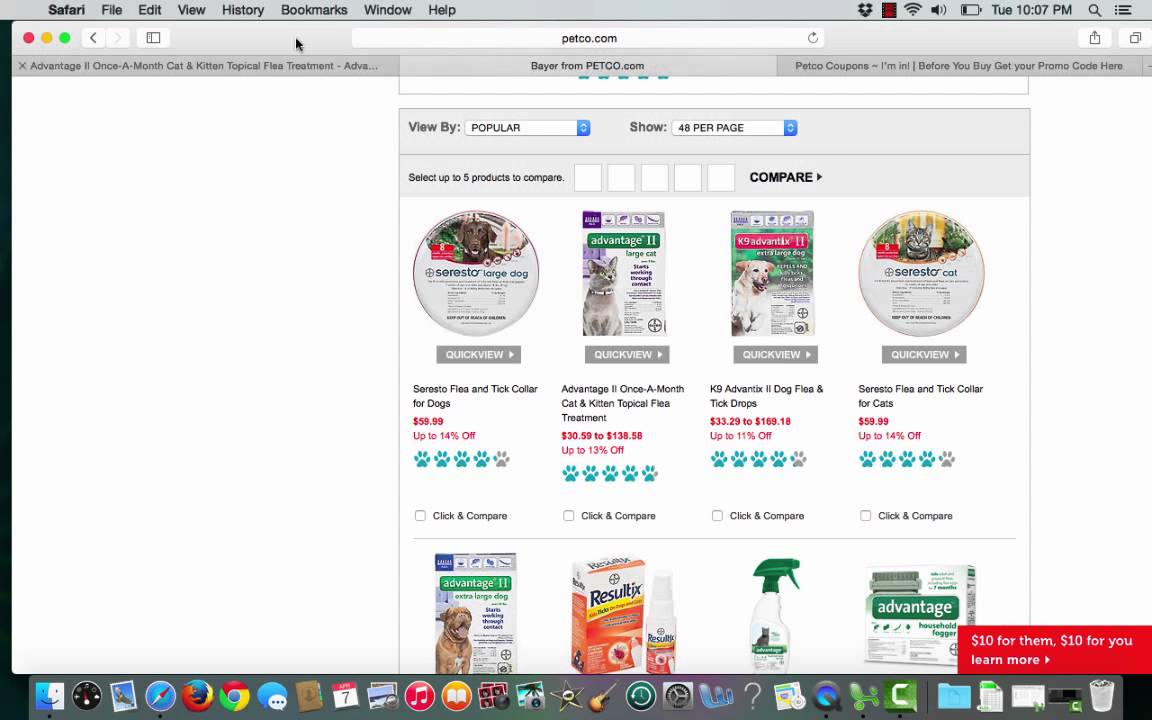Select the Seresto large dog product image
This screenshot has height=720, width=1152.
[476, 273]
